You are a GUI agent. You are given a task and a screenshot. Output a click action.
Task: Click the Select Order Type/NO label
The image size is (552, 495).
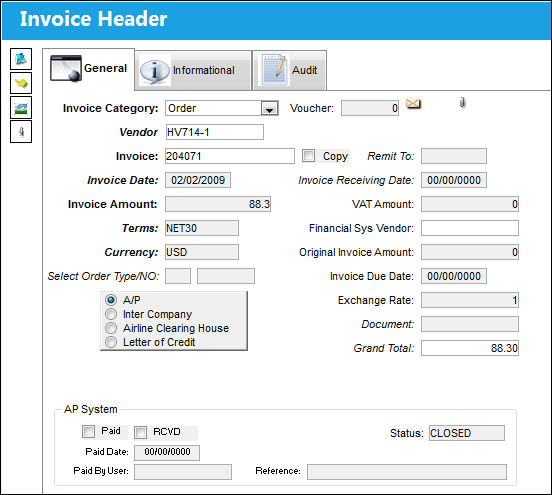click(x=103, y=276)
